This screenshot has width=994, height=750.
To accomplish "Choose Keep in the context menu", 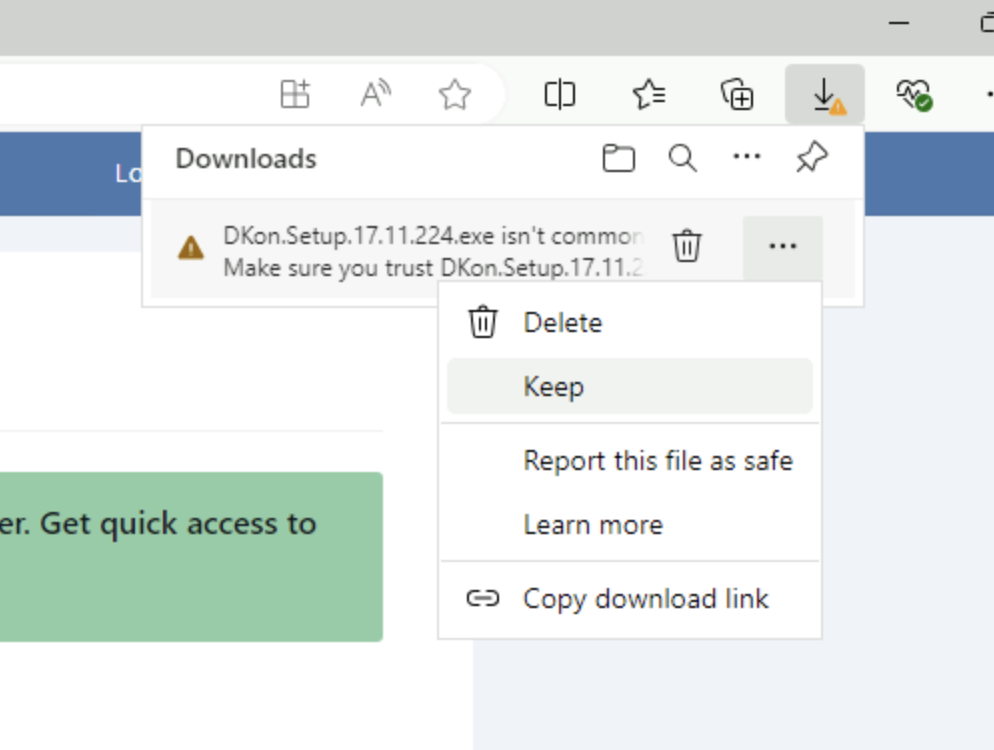I will point(553,387).
